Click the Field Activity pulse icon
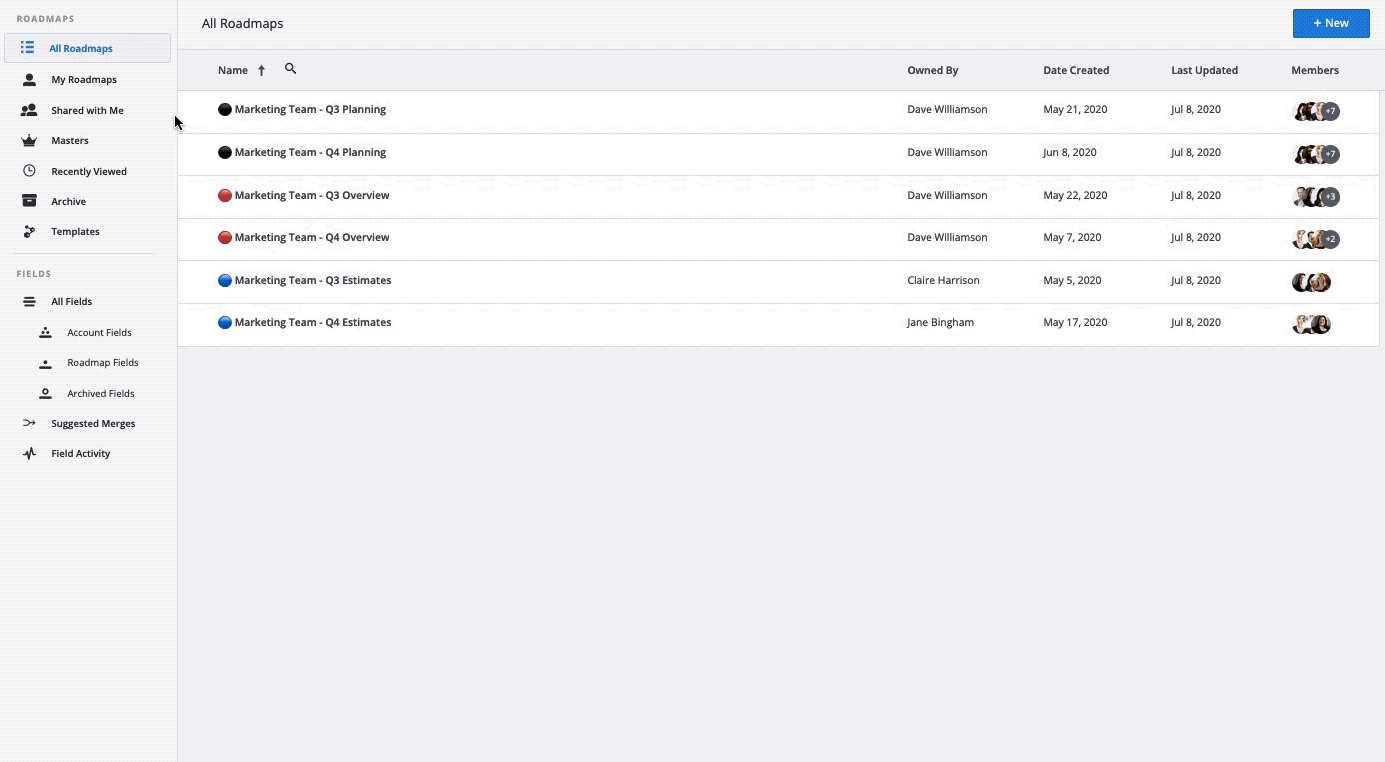This screenshot has height=762, width=1385. pyautogui.click(x=29, y=454)
